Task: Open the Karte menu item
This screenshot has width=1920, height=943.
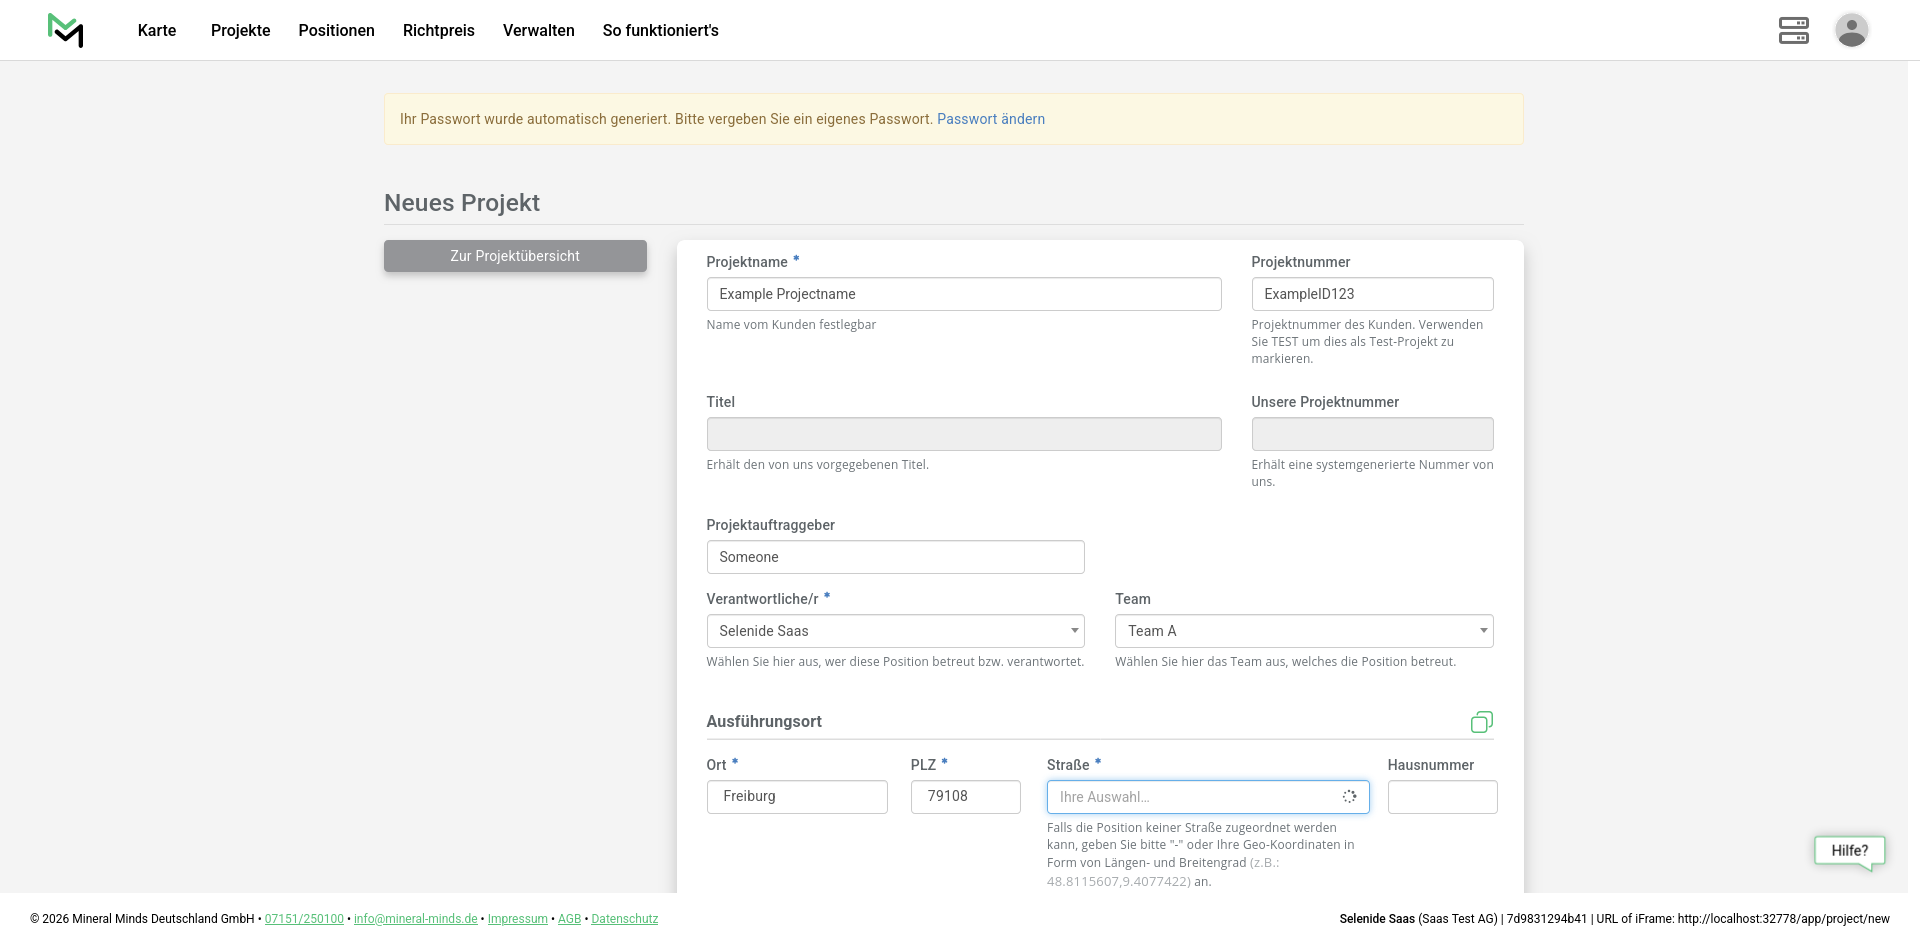Action: pos(157,31)
